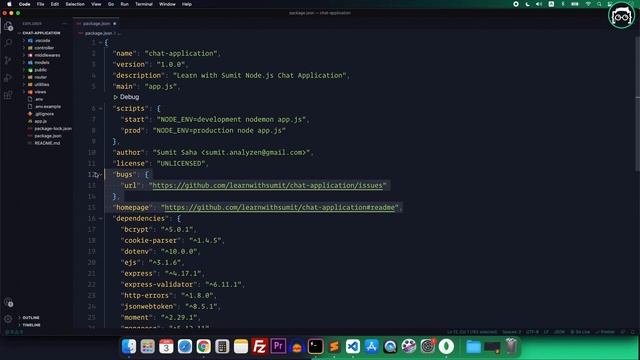Open the Manage gear icon

8,319
